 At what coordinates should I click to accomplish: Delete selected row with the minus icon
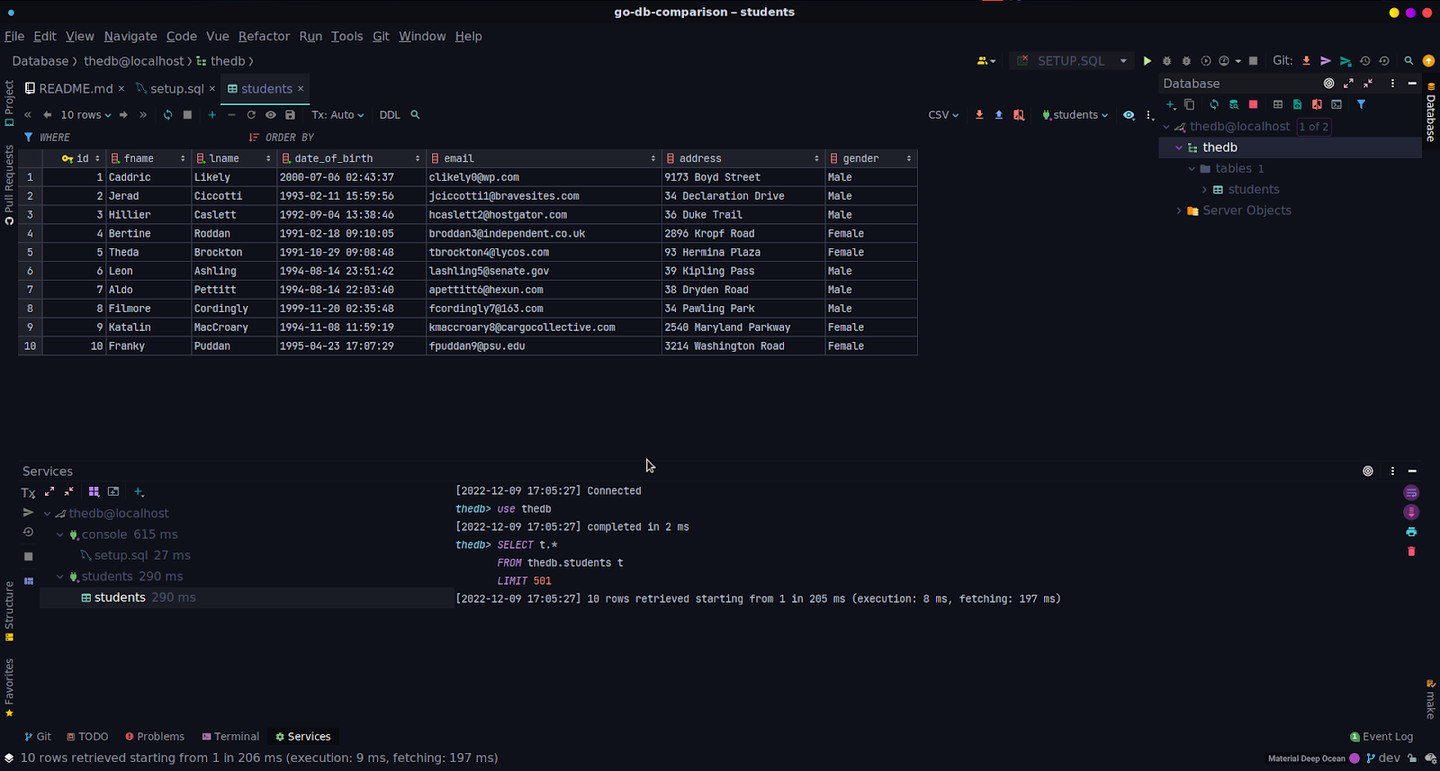pyautogui.click(x=232, y=114)
